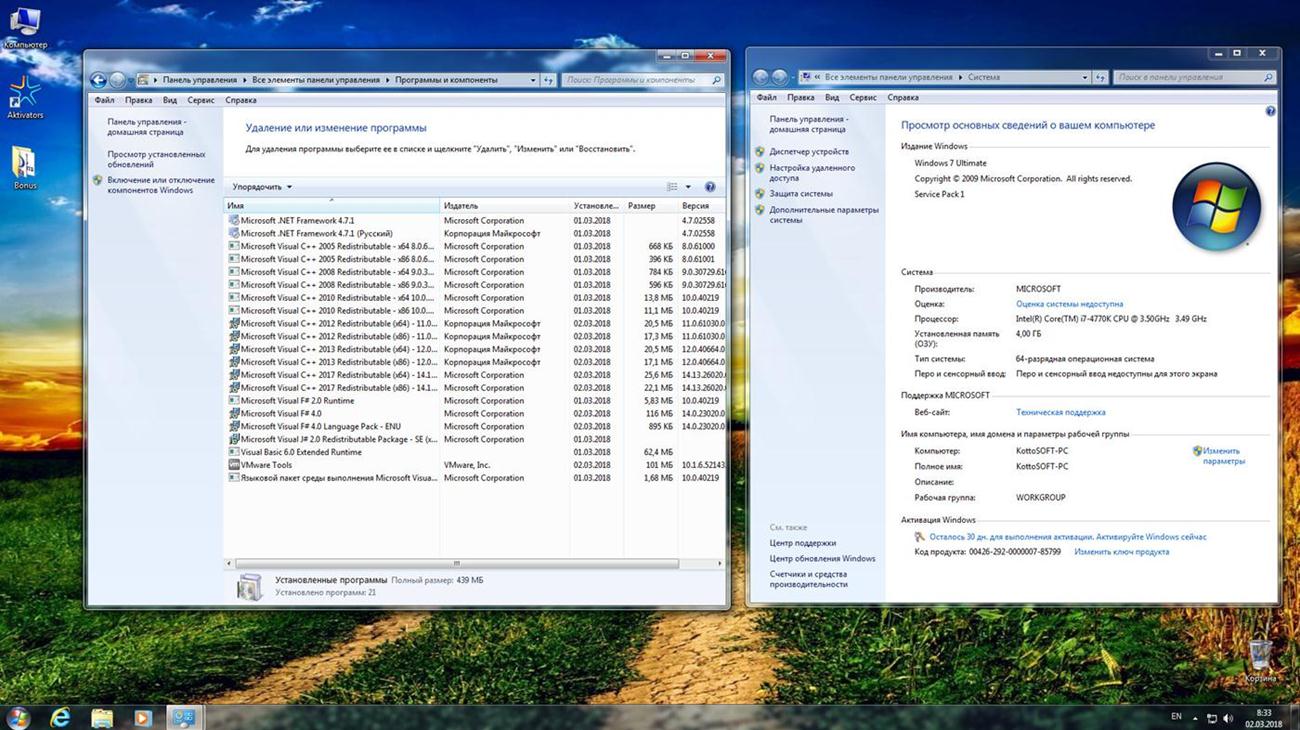Open view options dropdown arrow
Viewport: 1300px width, 730px height.
pos(688,187)
